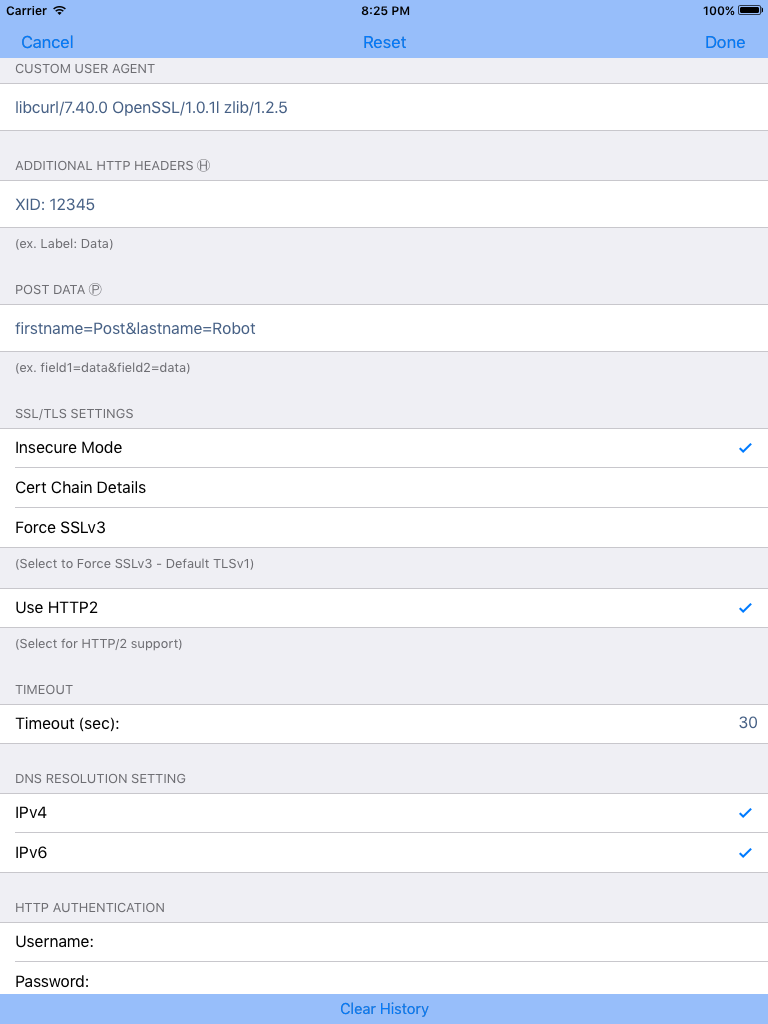Select the Password authentication field

coord(384,978)
